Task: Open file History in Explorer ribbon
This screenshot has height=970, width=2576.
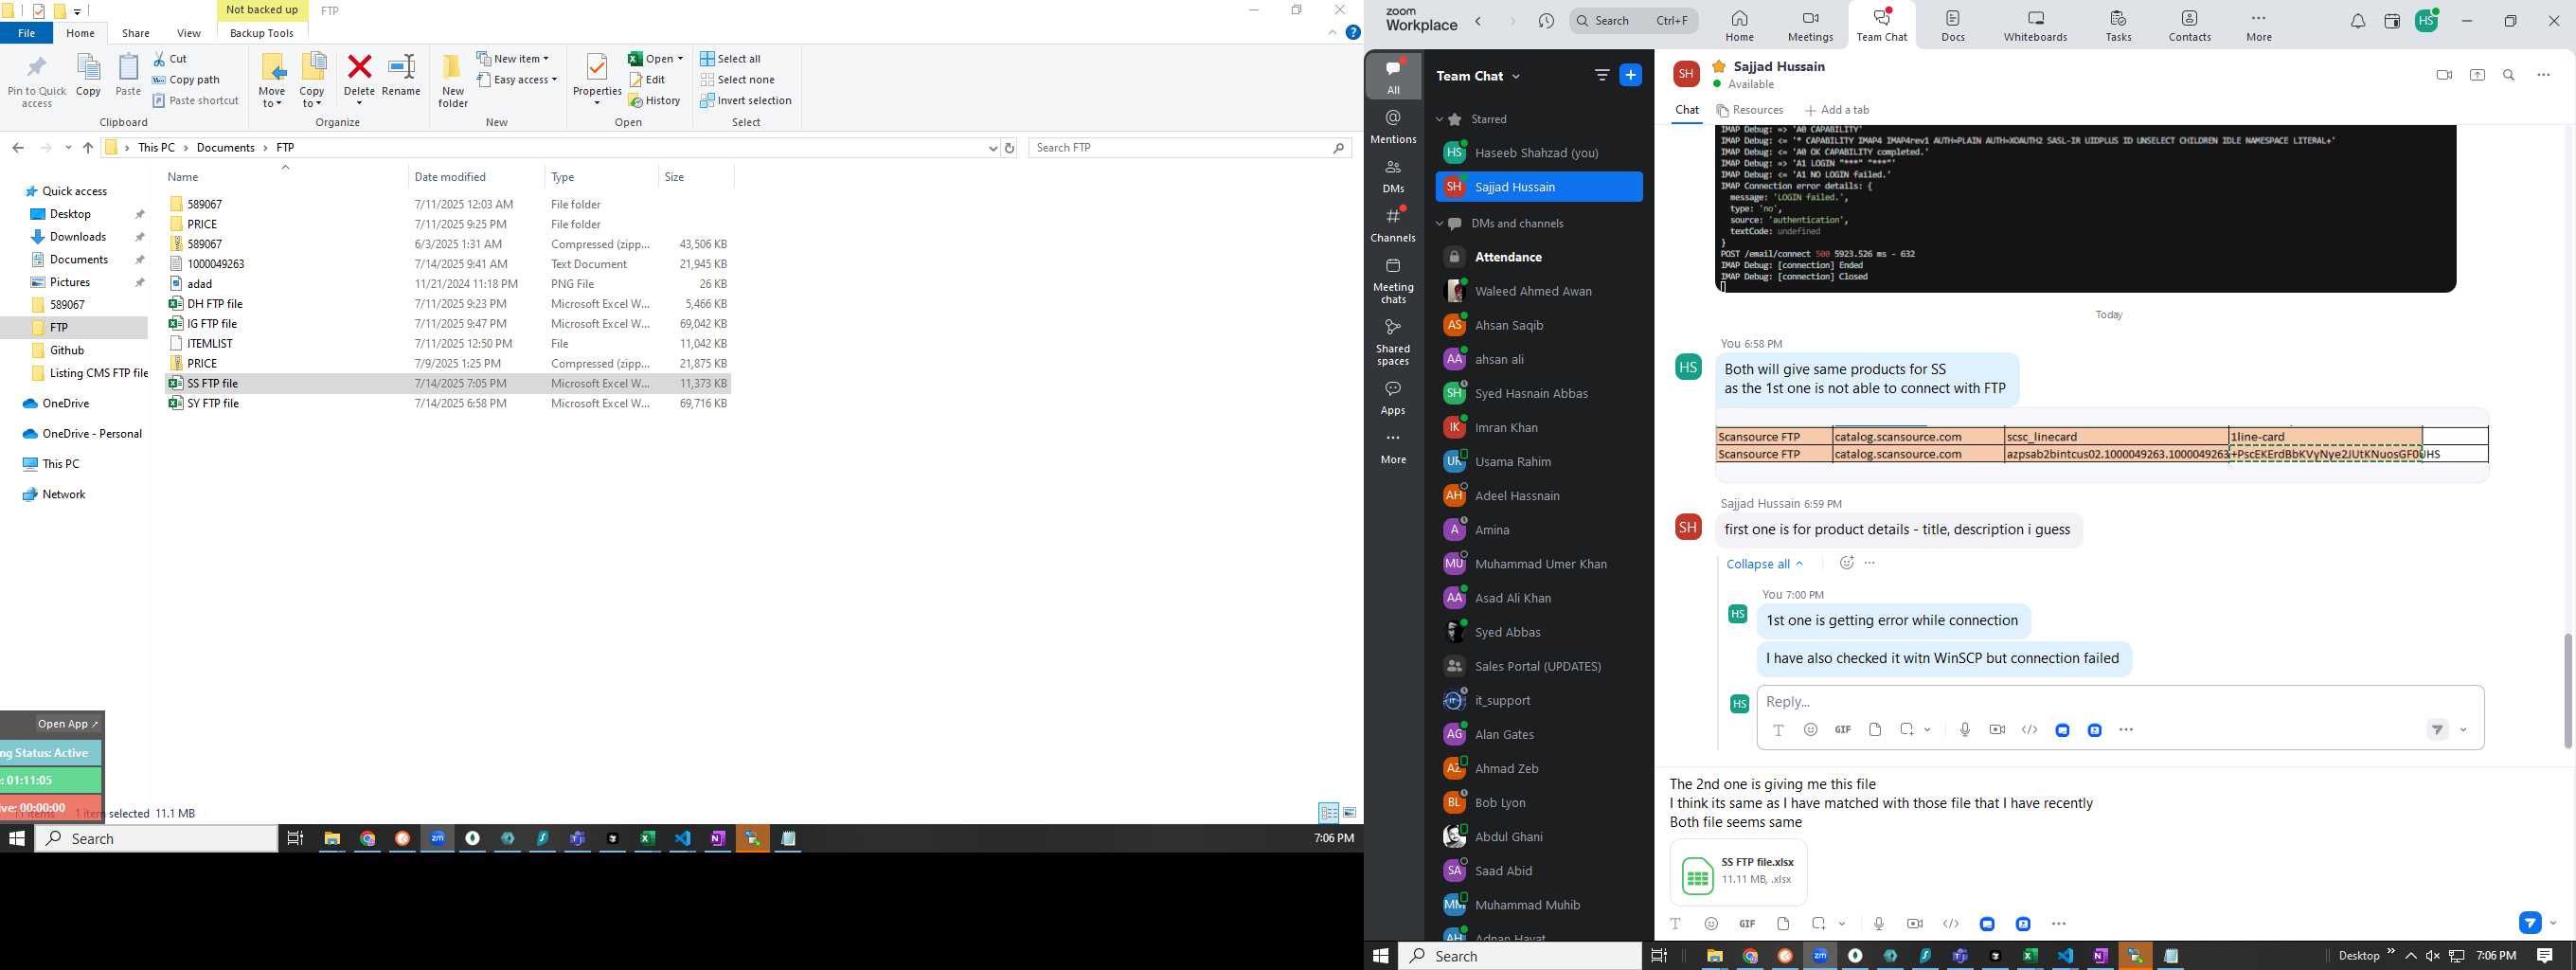Action: coord(655,101)
